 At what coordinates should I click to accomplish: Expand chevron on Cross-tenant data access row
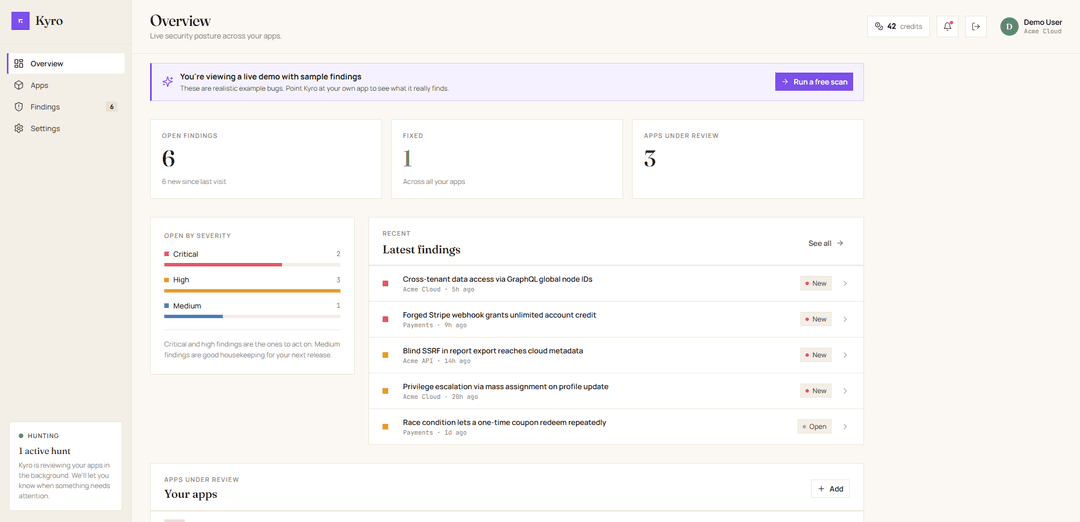pyautogui.click(x=845, y=283)
